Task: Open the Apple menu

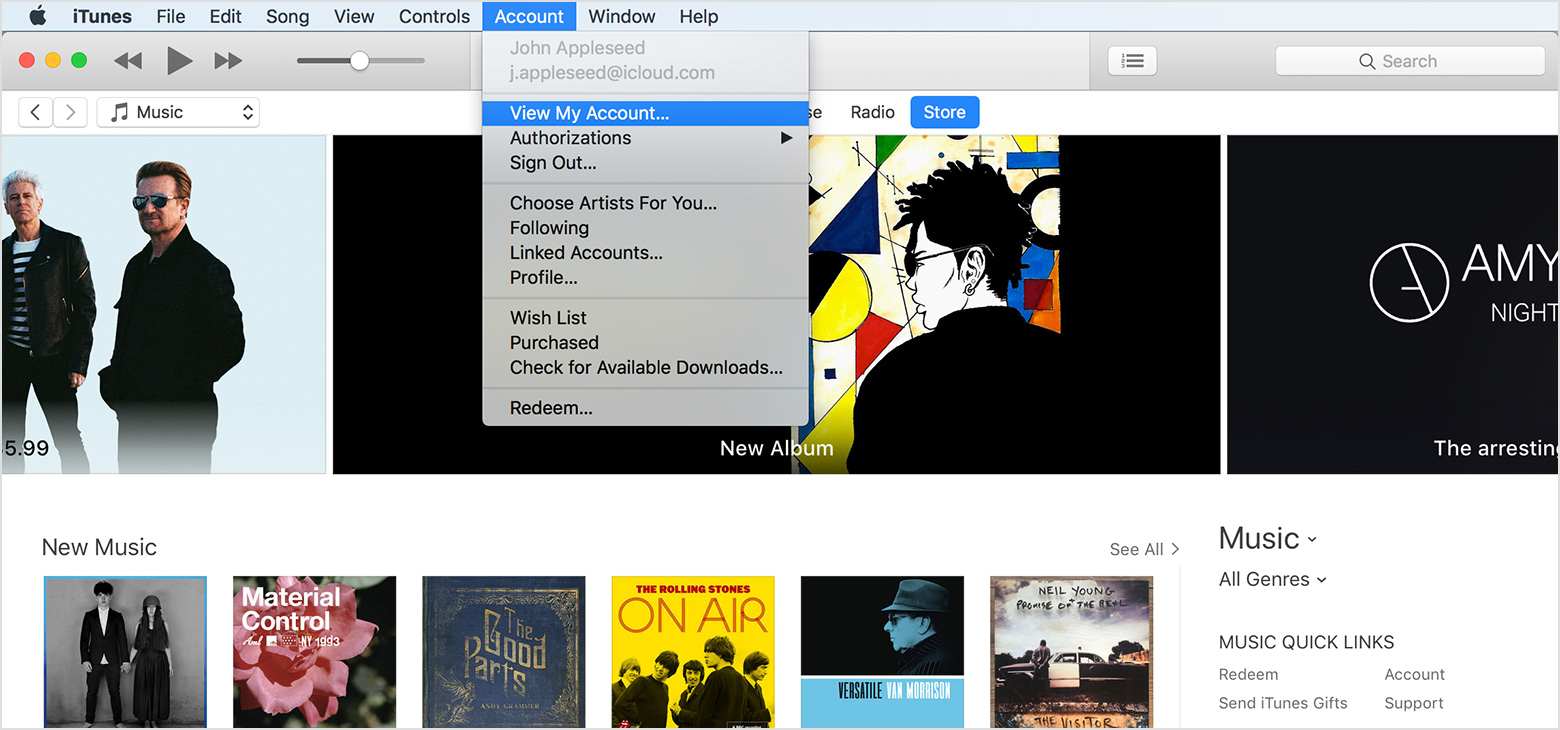Action: [38, 16]
